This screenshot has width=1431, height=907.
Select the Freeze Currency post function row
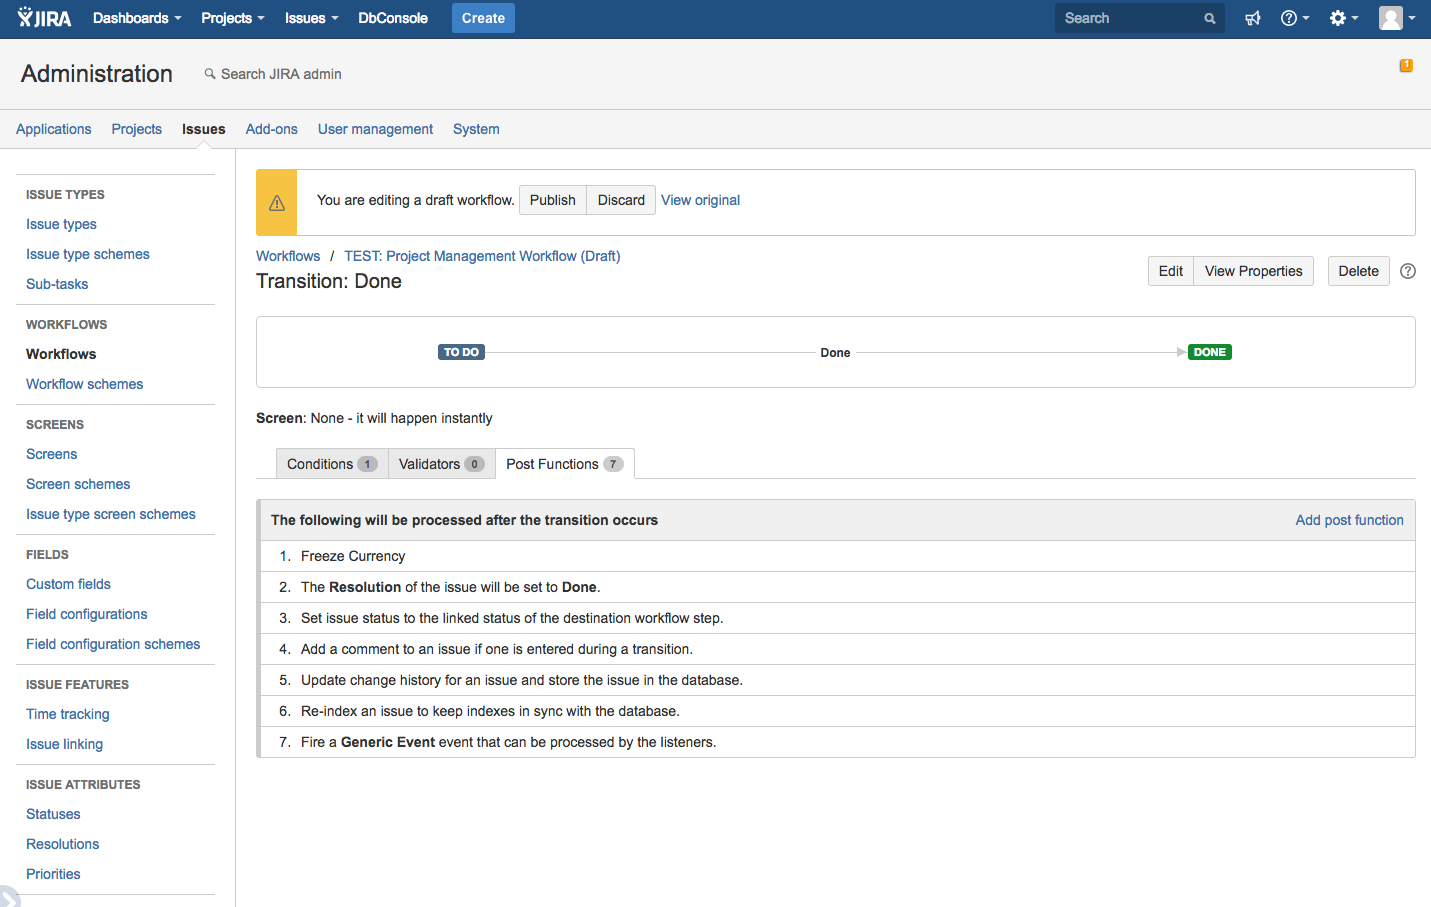pos(836,556)
